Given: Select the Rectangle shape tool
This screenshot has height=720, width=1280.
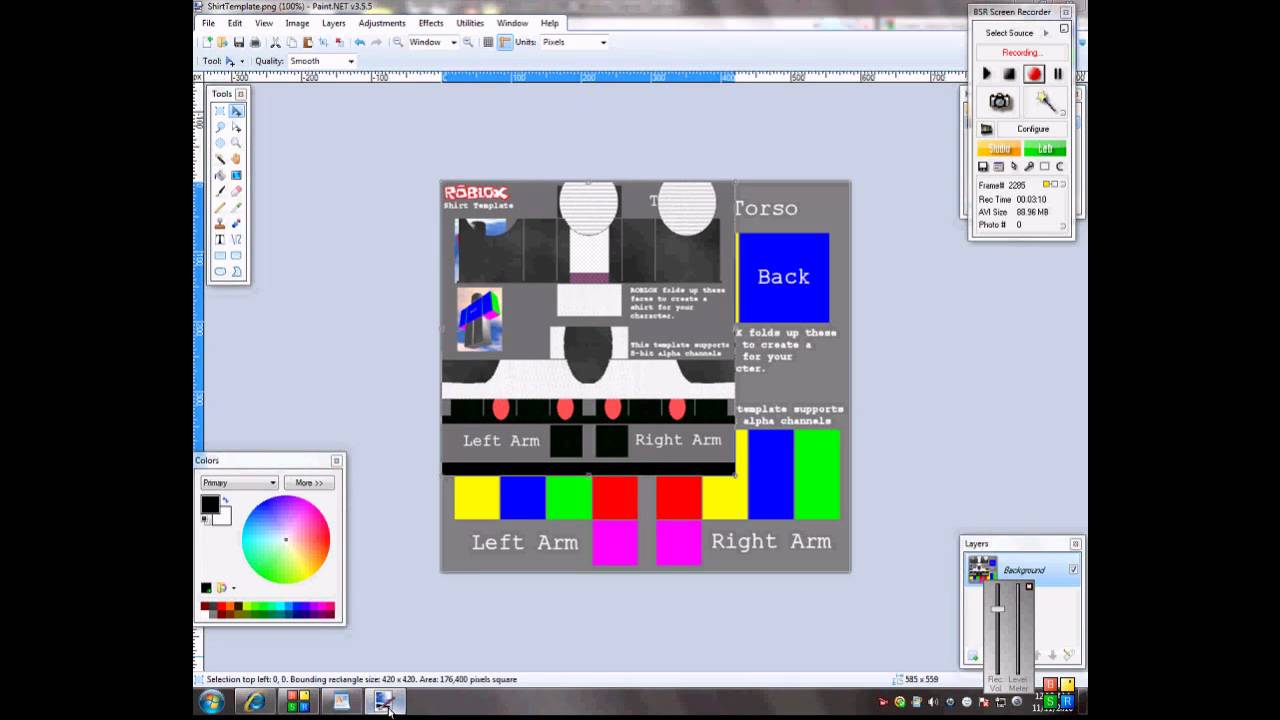Looking at the screenshot, I should coord(220,255).
